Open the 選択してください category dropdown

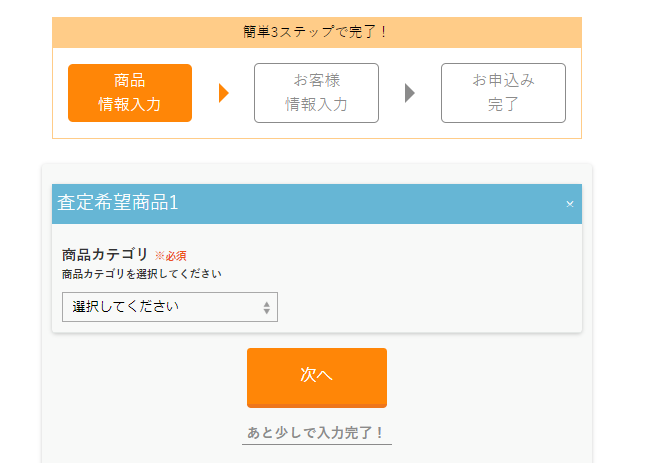(170, 307)
